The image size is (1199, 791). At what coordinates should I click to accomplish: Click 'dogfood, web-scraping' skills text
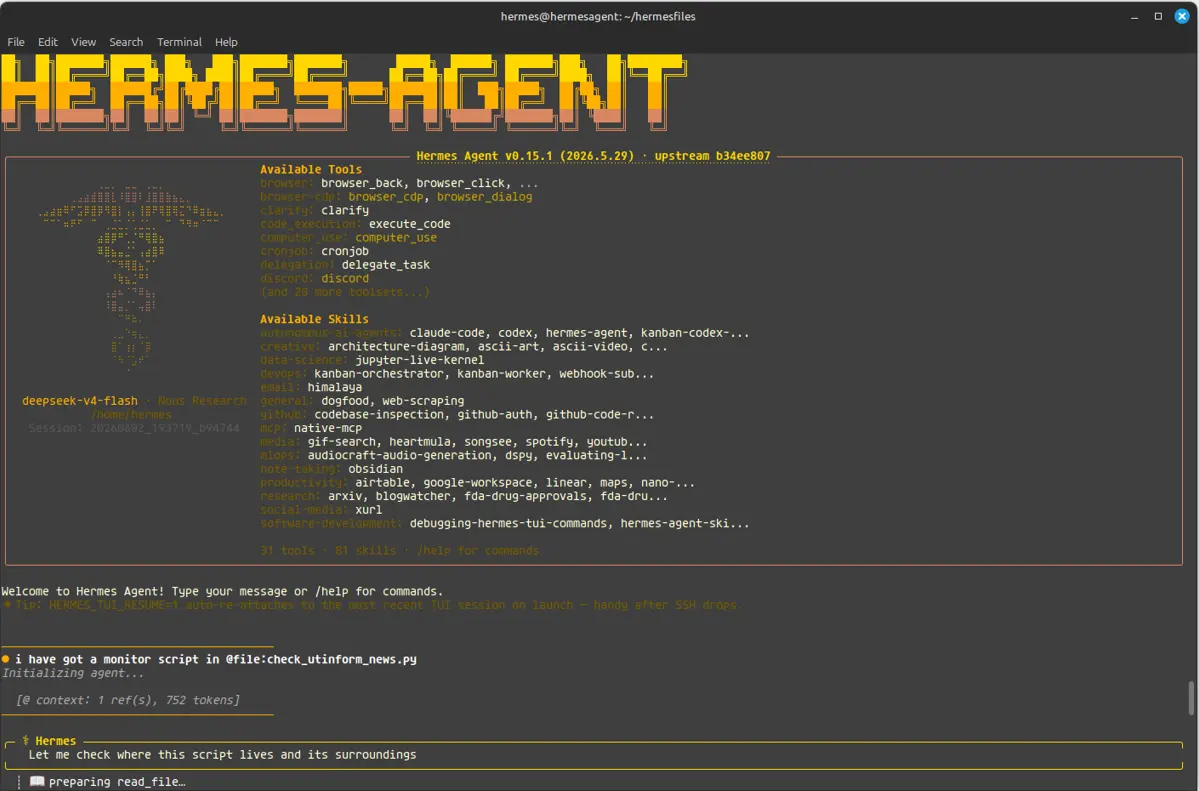(392, 401)
